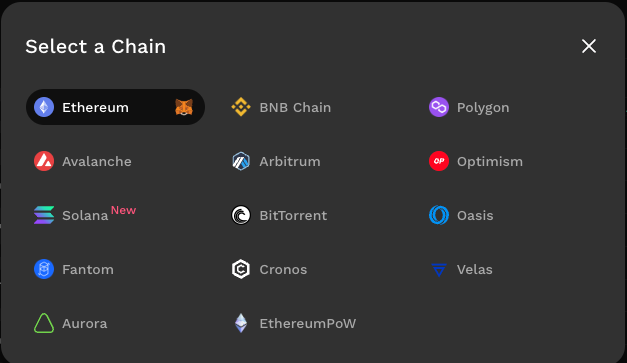Click the Solana New badge
Screen dimensions: 627x363
tap(124, 210)
